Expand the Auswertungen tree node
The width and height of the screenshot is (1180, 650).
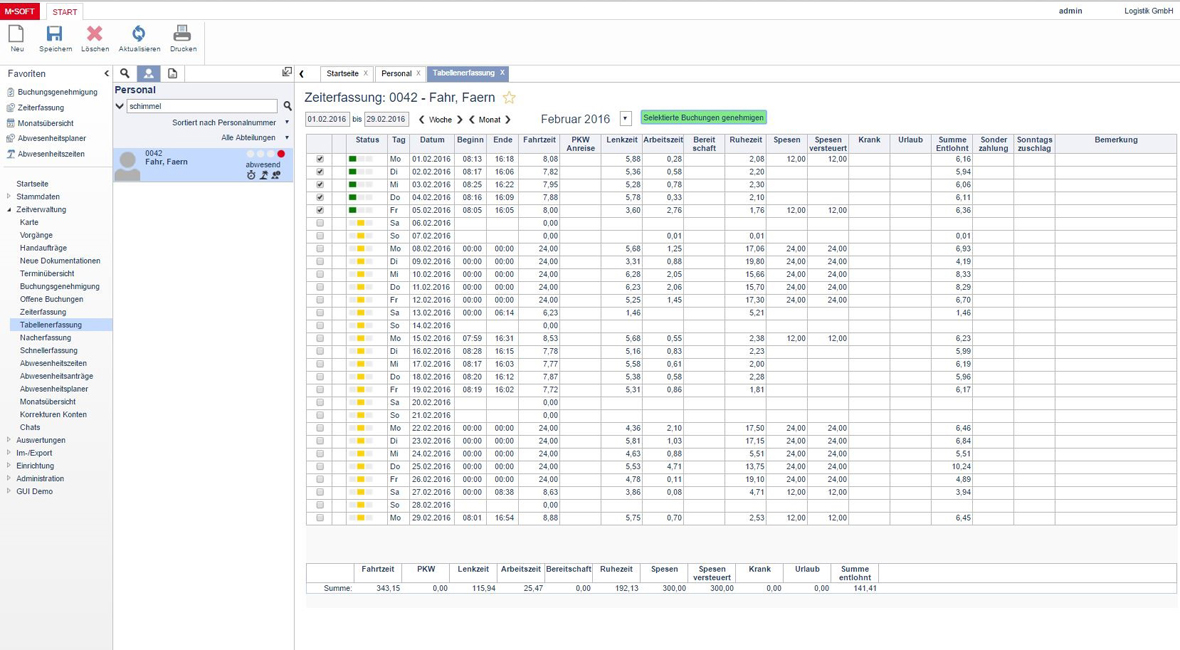pyautogui.click(x=9, y=440)
